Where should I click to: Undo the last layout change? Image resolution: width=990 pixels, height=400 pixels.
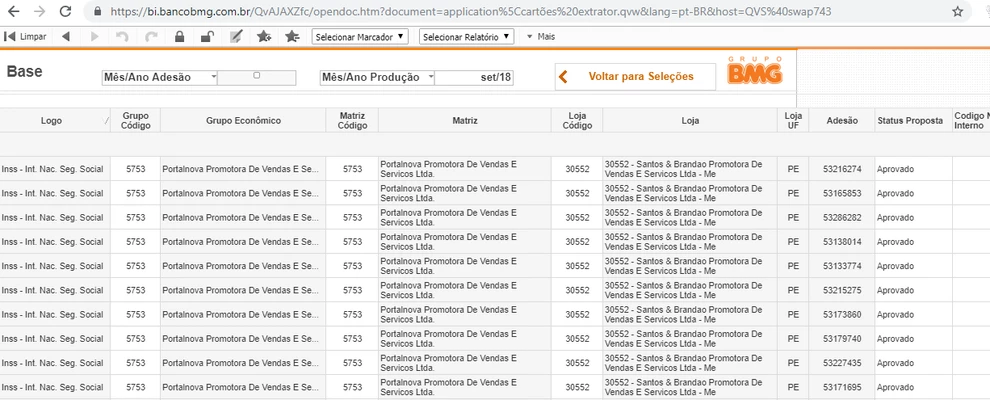[x=122, y=37]
